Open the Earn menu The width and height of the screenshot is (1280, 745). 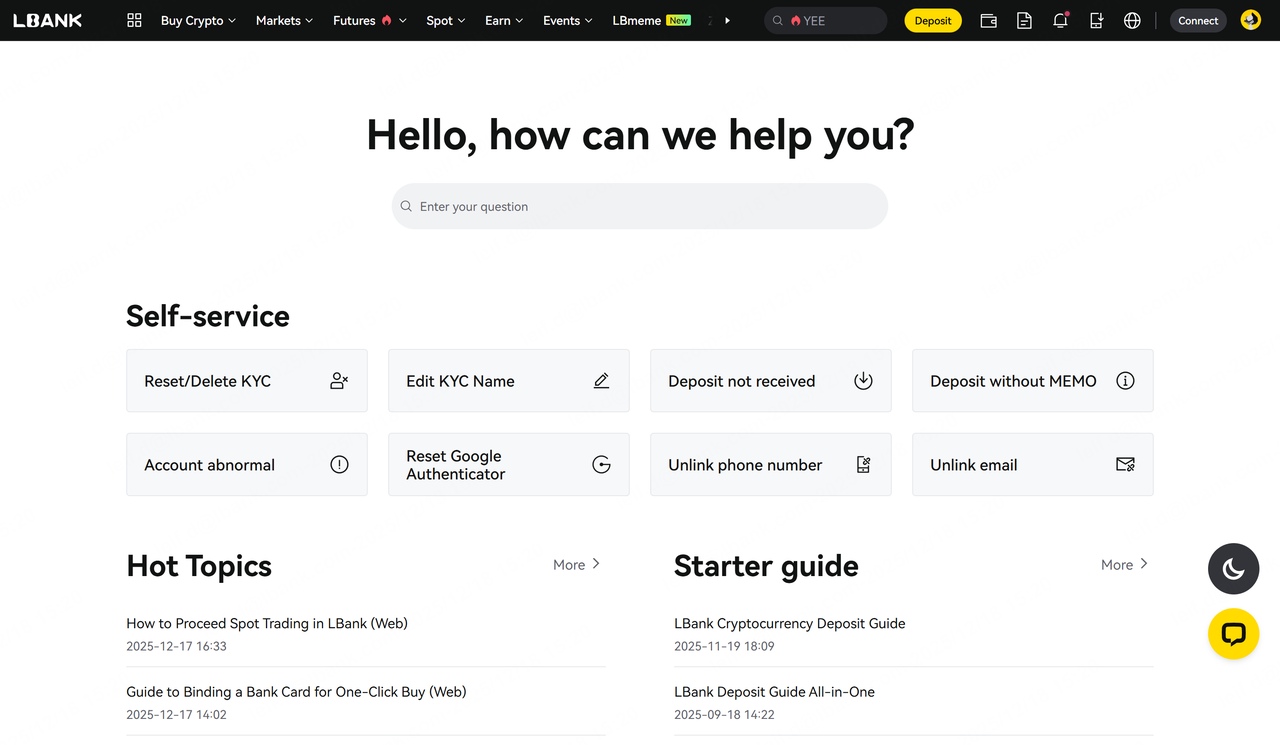coord(504,20)
